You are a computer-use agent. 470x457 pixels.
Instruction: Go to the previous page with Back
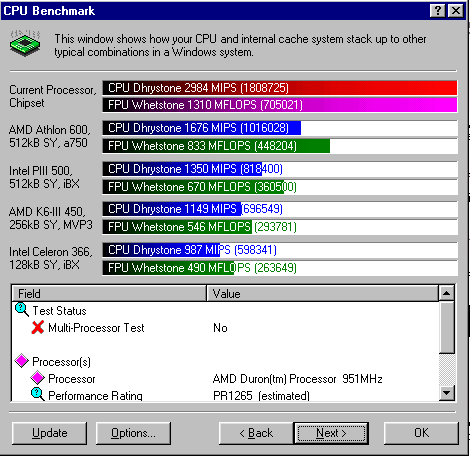click(x=256, y=433)
